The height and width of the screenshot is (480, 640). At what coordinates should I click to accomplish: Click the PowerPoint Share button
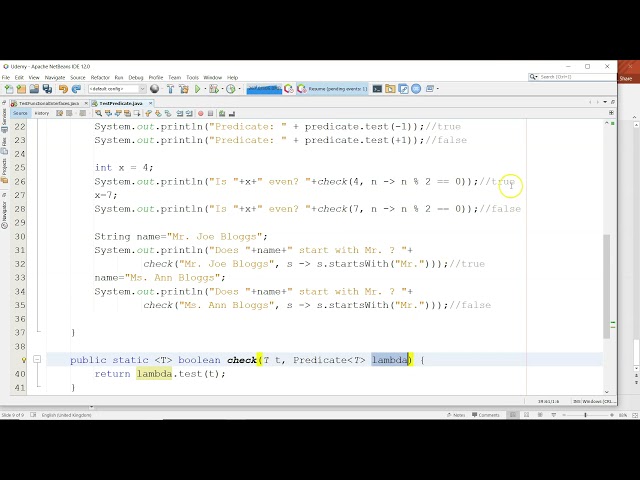pyautogui.click(x=626, y=79)
